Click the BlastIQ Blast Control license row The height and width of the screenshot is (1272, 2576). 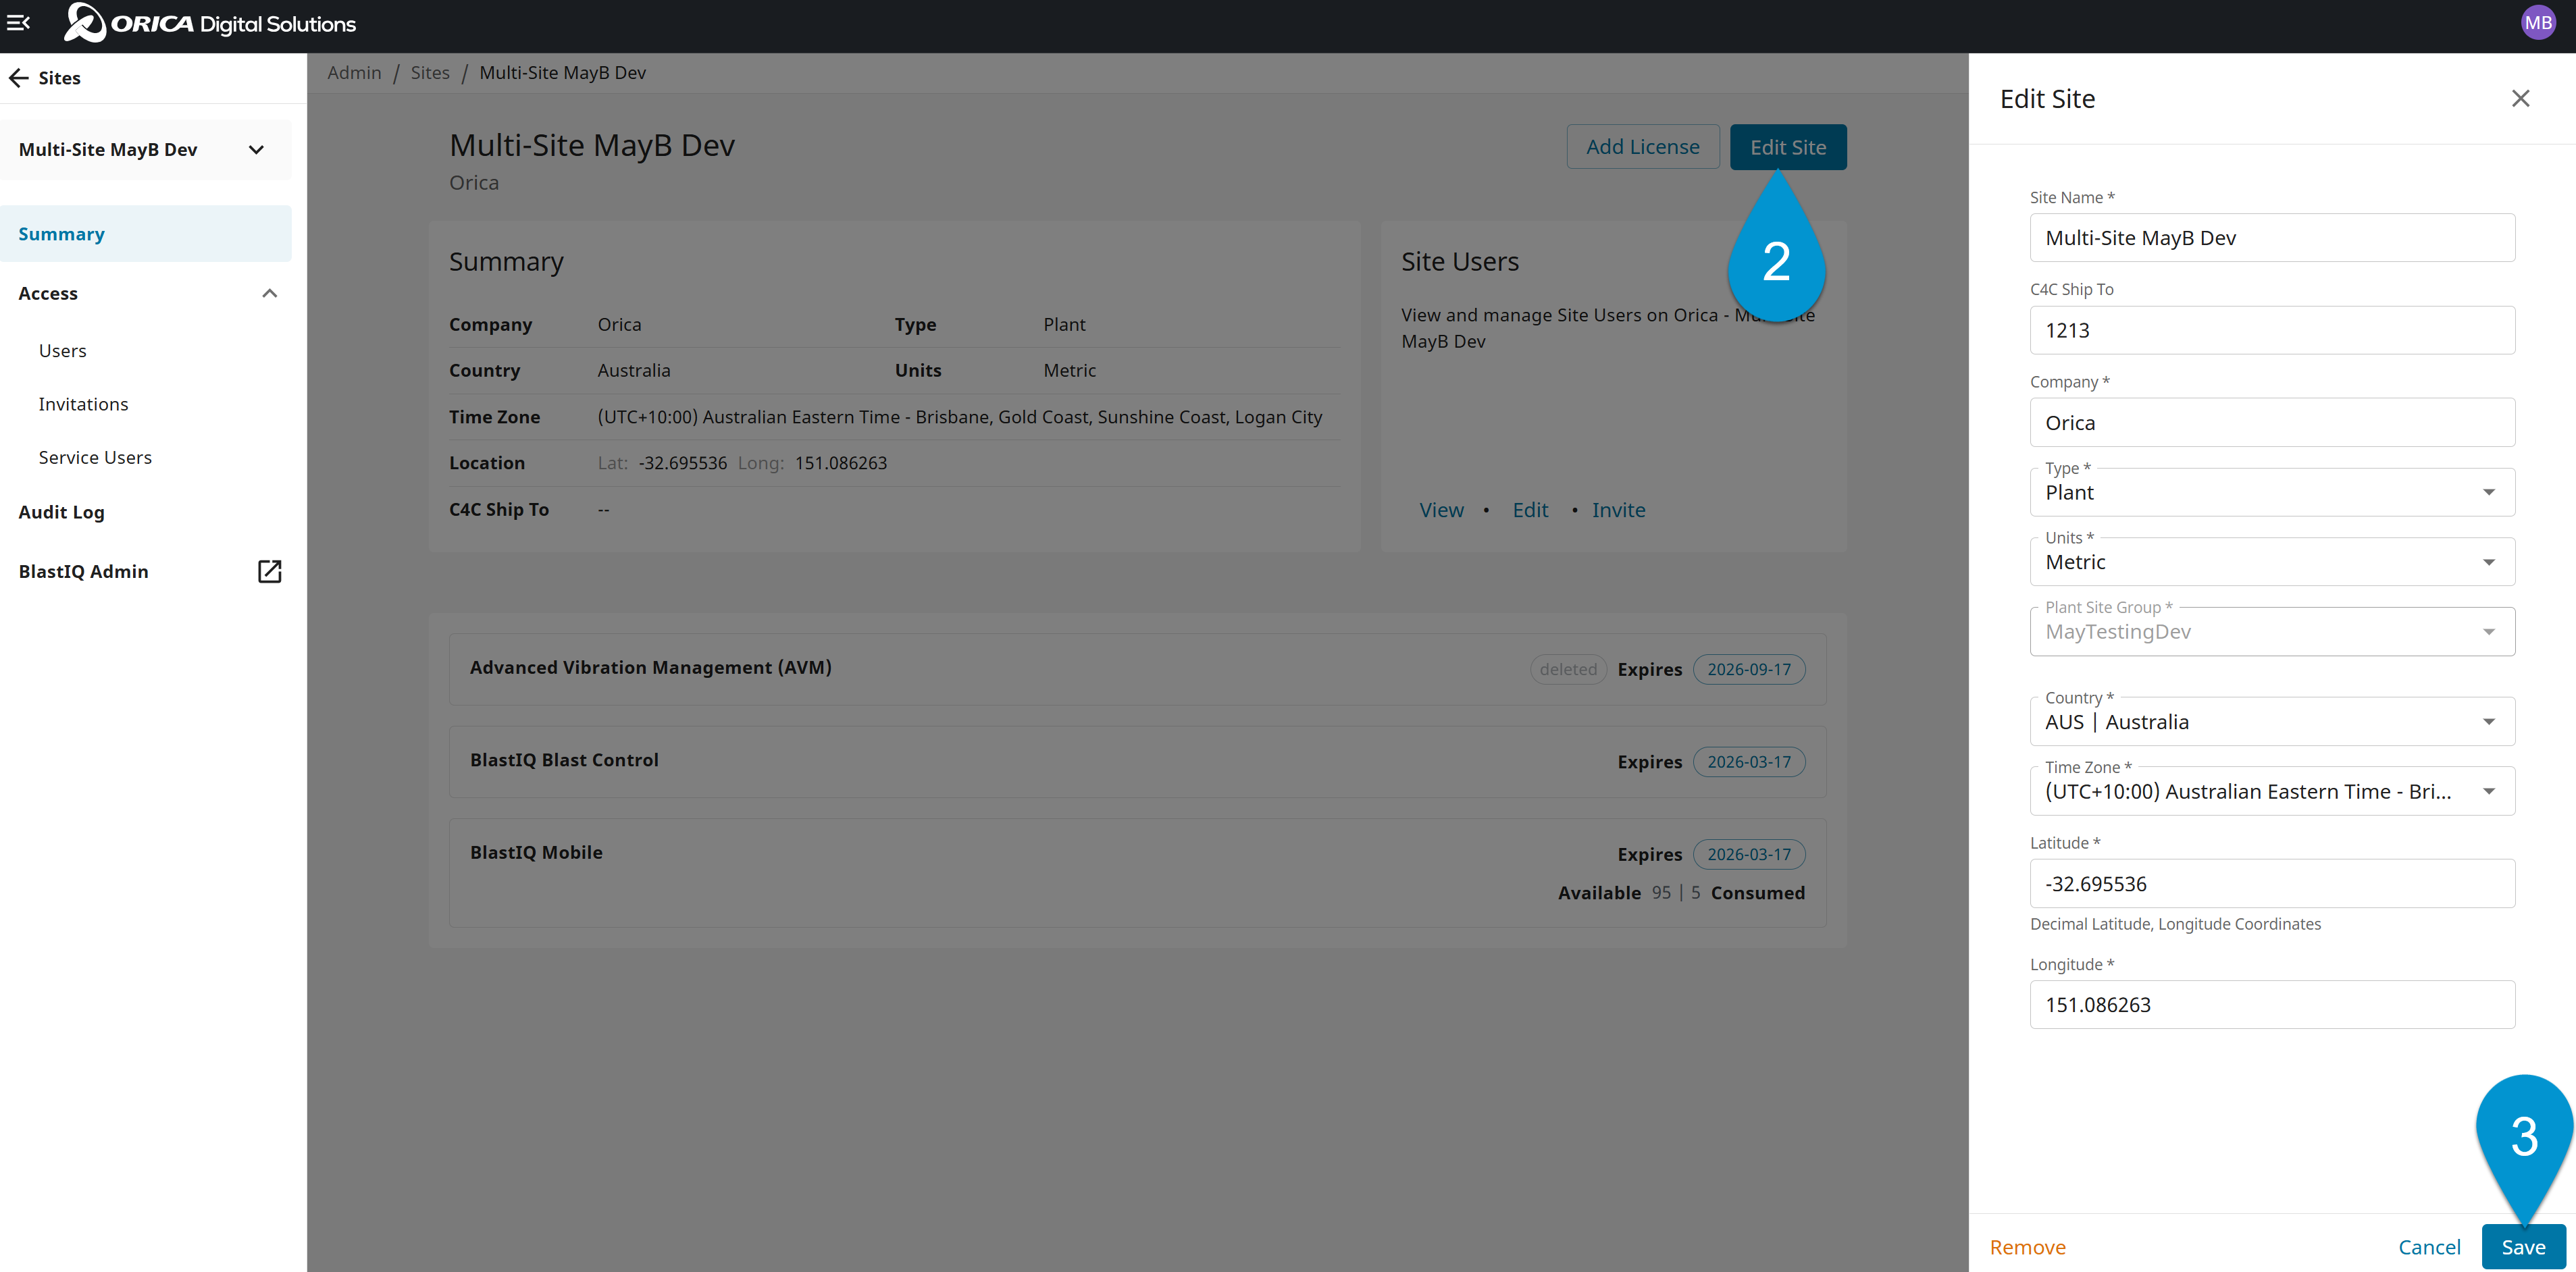1137,762
